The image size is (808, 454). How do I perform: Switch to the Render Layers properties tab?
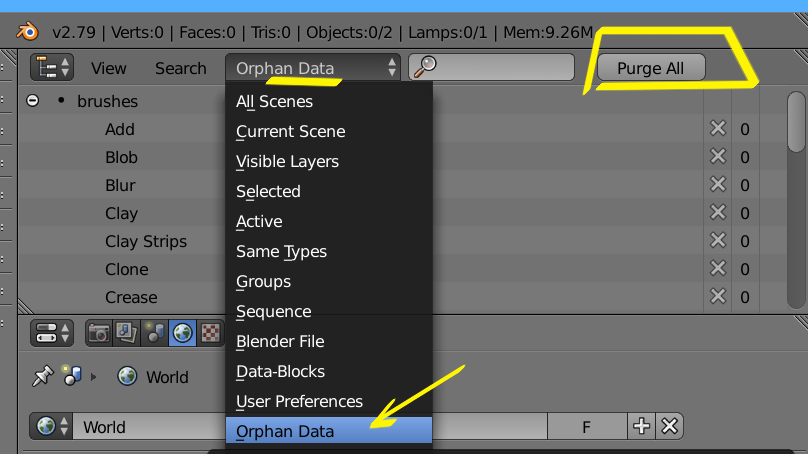coord(126,333)
